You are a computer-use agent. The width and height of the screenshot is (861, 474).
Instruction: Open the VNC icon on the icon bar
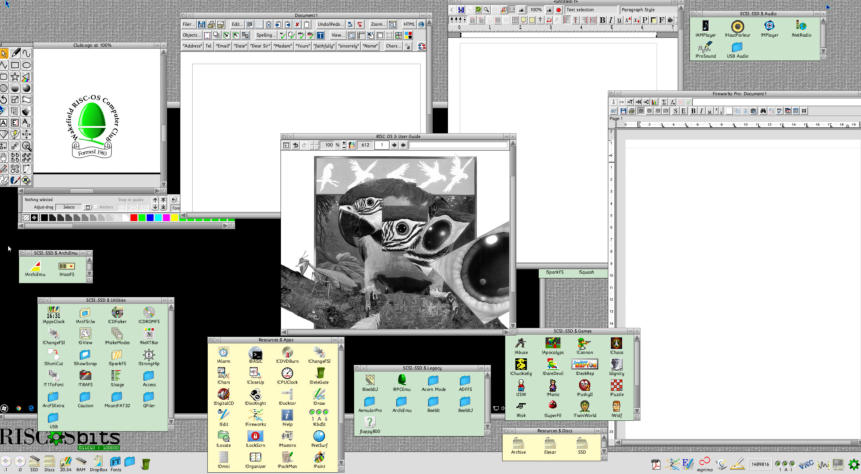[x=806, y=464]
